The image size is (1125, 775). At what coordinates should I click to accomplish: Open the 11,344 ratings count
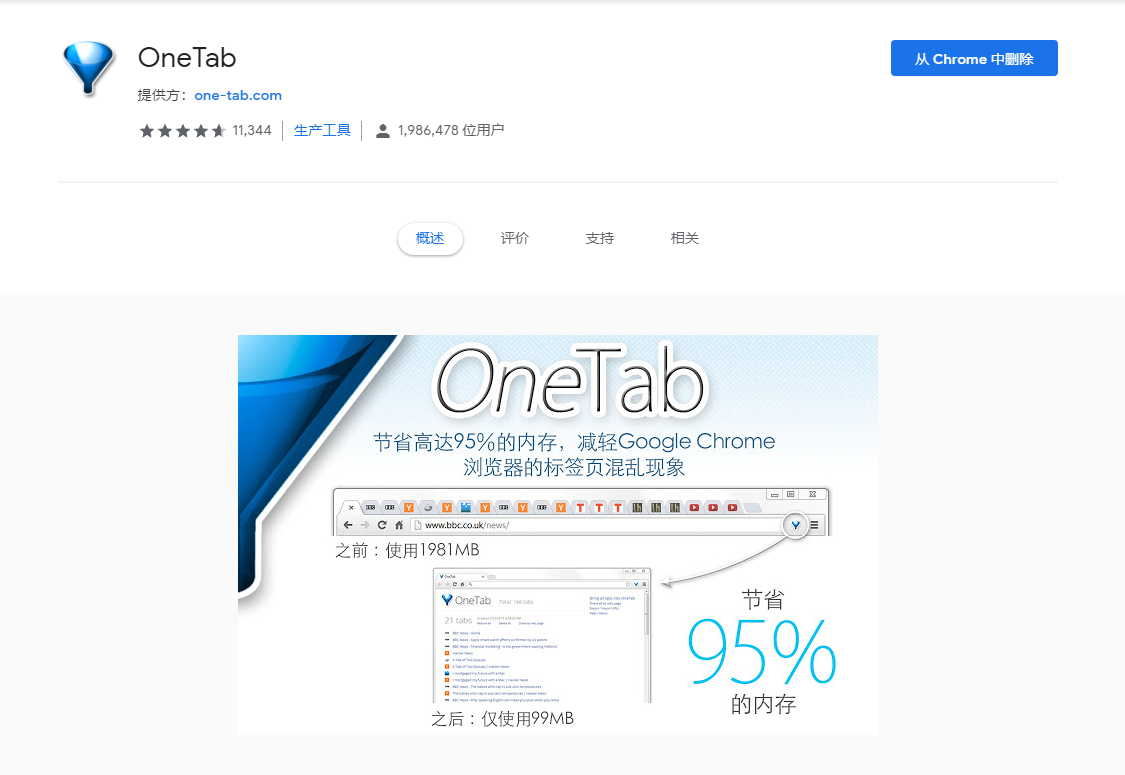click(x=252, y=131)
